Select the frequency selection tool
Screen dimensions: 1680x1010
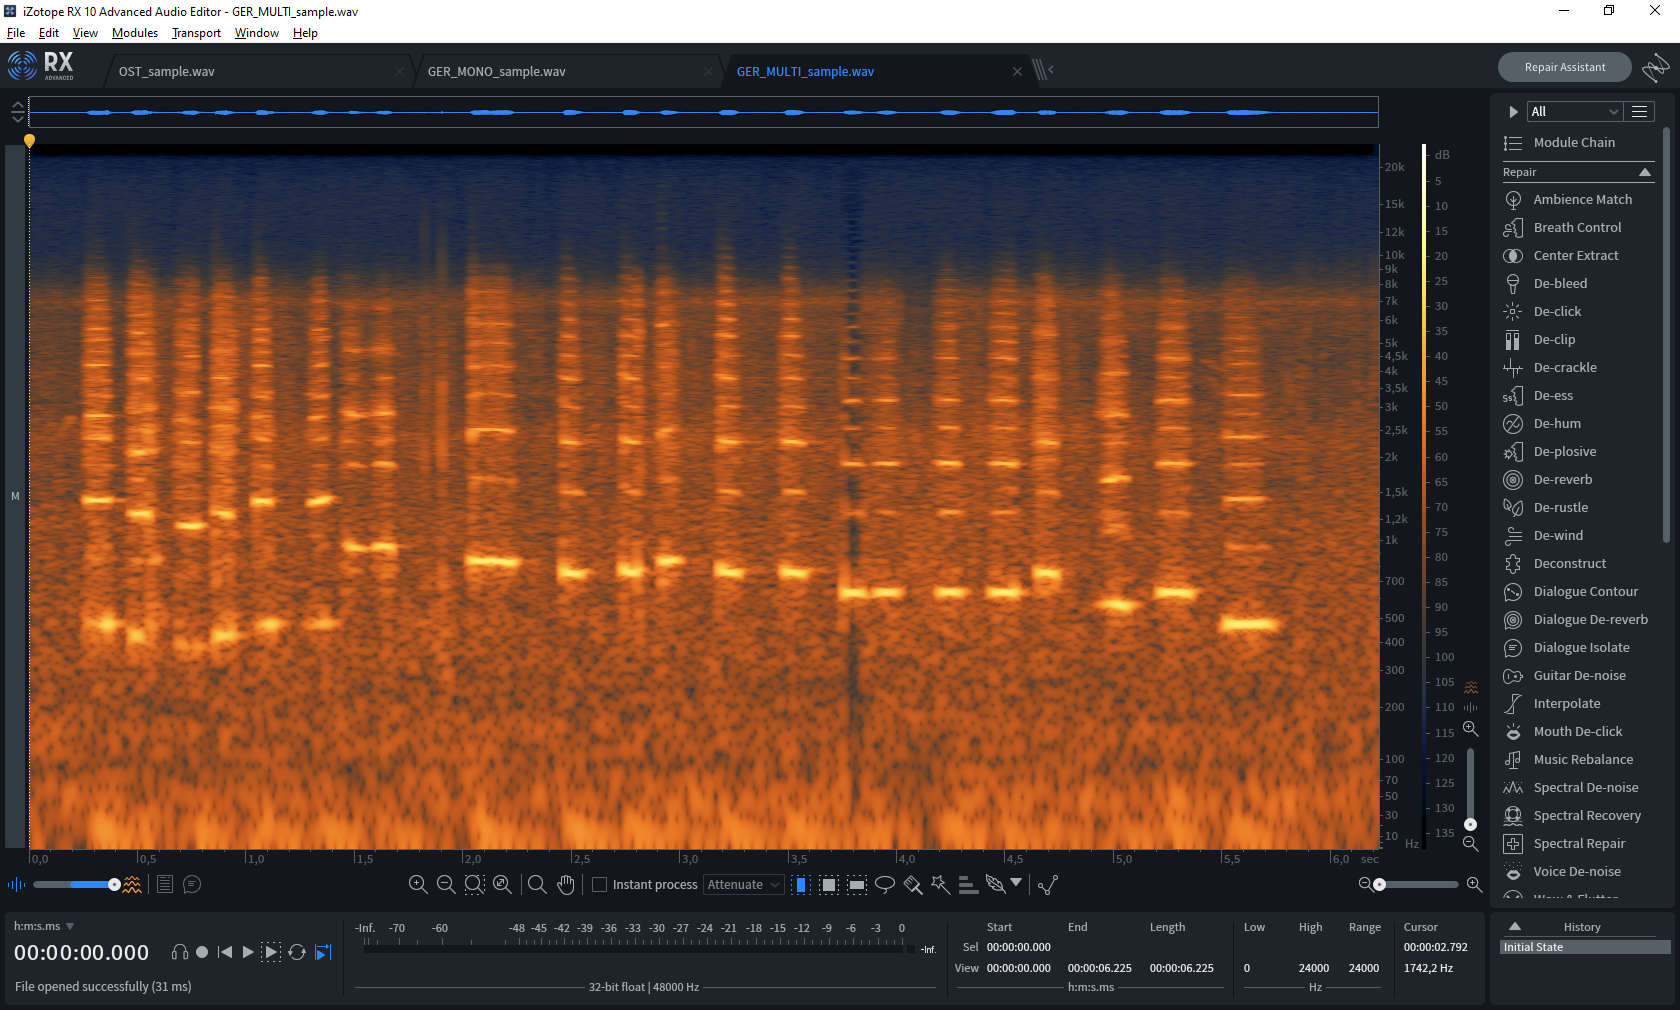(x=857, y=885)
